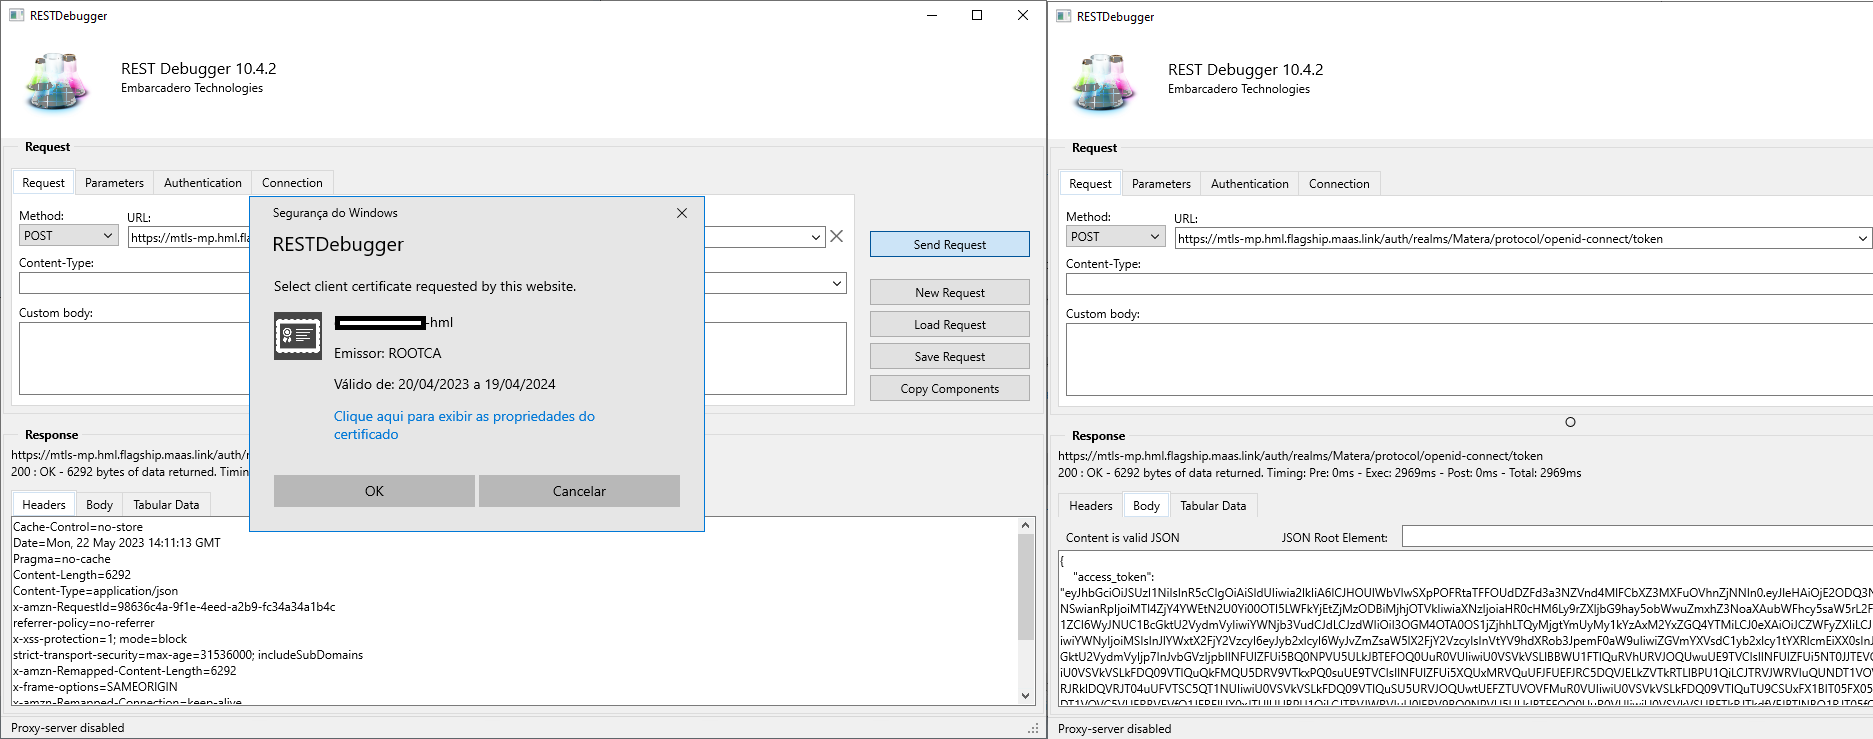This screenshot has width=1873, height=739.
Task: Click the headers list scrollbar thumb
Action: click(1025, 586)
